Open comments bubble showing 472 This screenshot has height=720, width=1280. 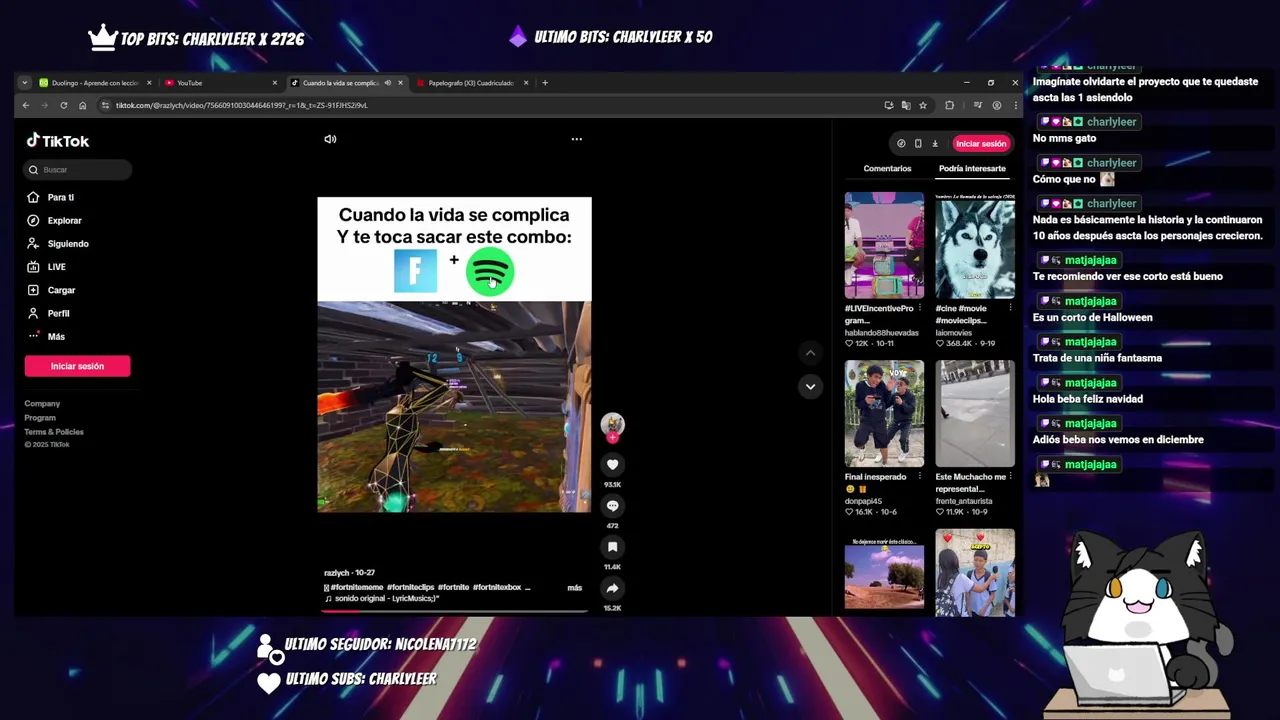click(612, 505)
